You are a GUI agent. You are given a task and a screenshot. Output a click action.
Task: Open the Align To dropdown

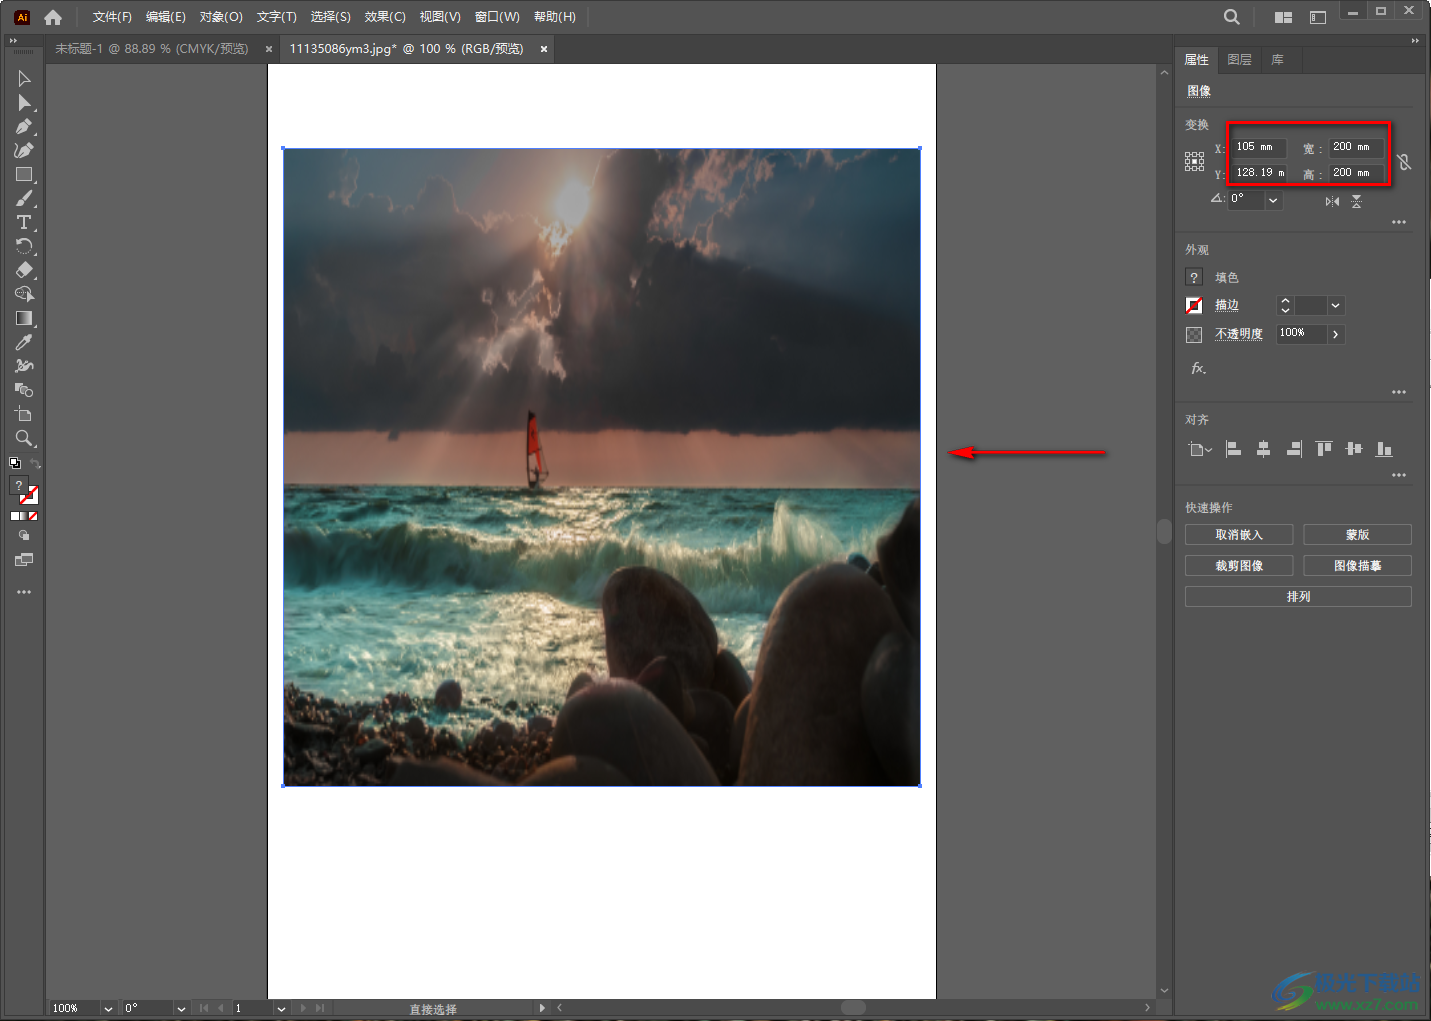tap(1200, 449)
